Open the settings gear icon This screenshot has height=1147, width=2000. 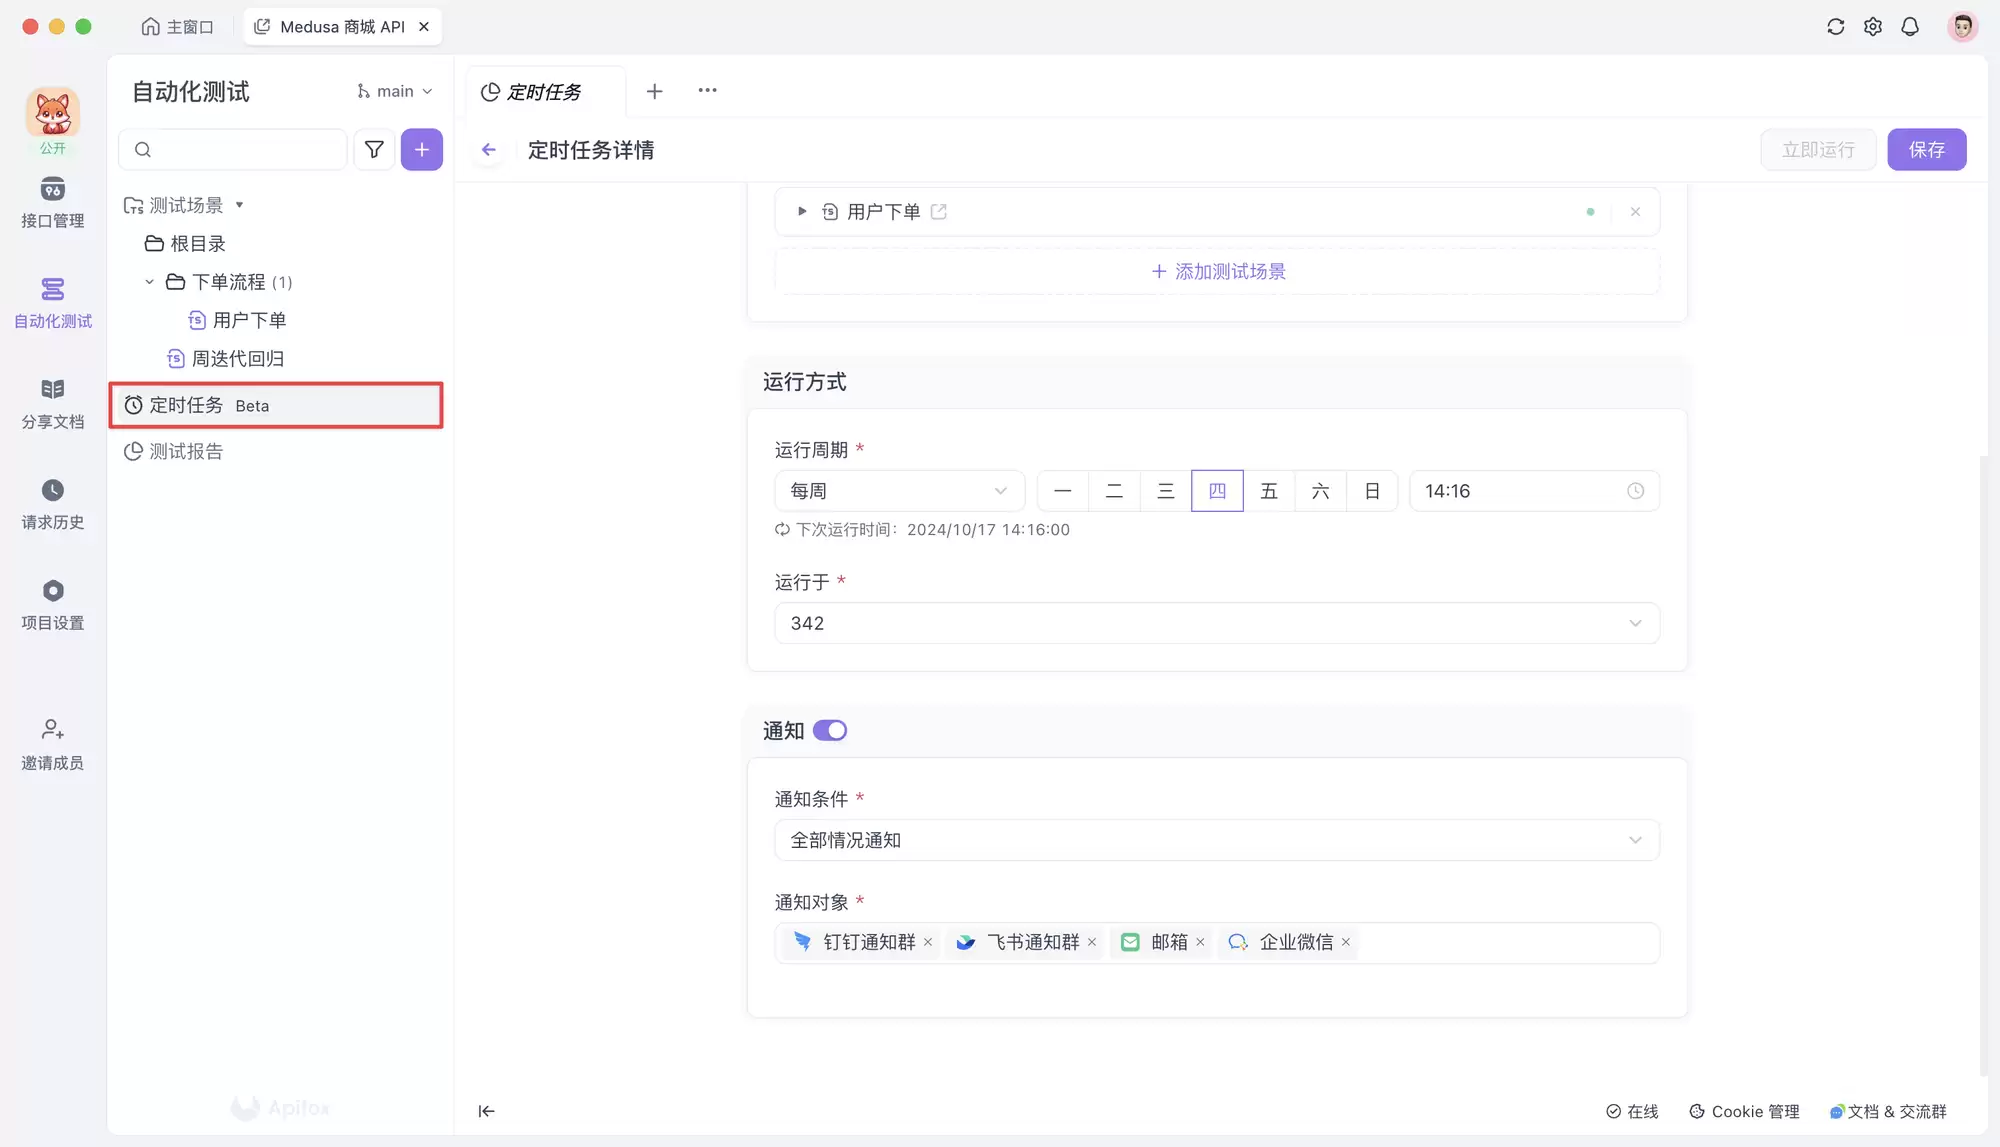tap(1873, 27)
